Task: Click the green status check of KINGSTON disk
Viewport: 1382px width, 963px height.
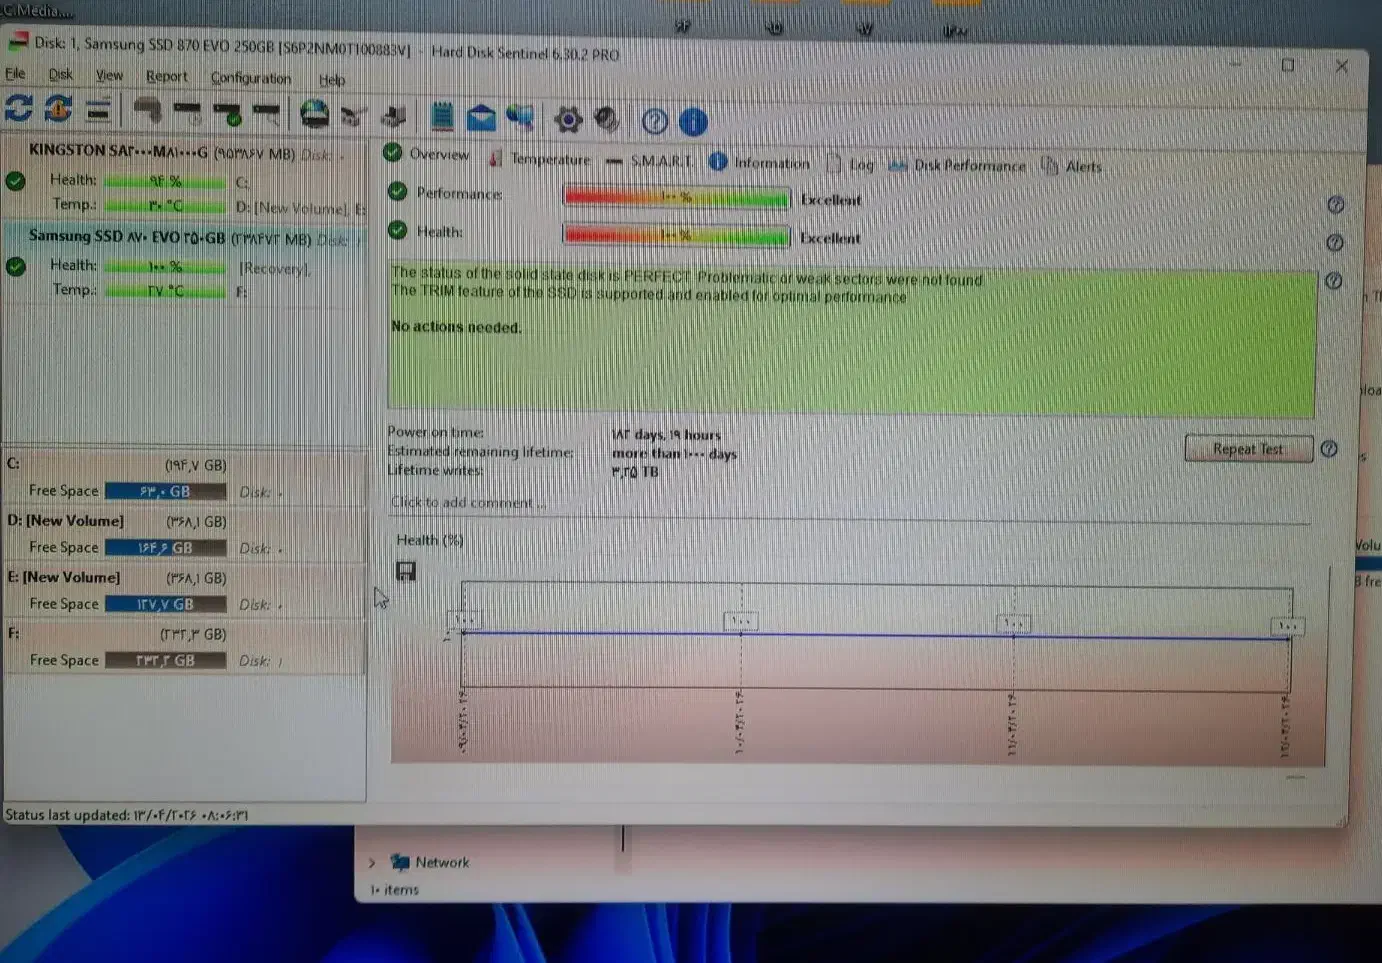Action: (15, 181)
